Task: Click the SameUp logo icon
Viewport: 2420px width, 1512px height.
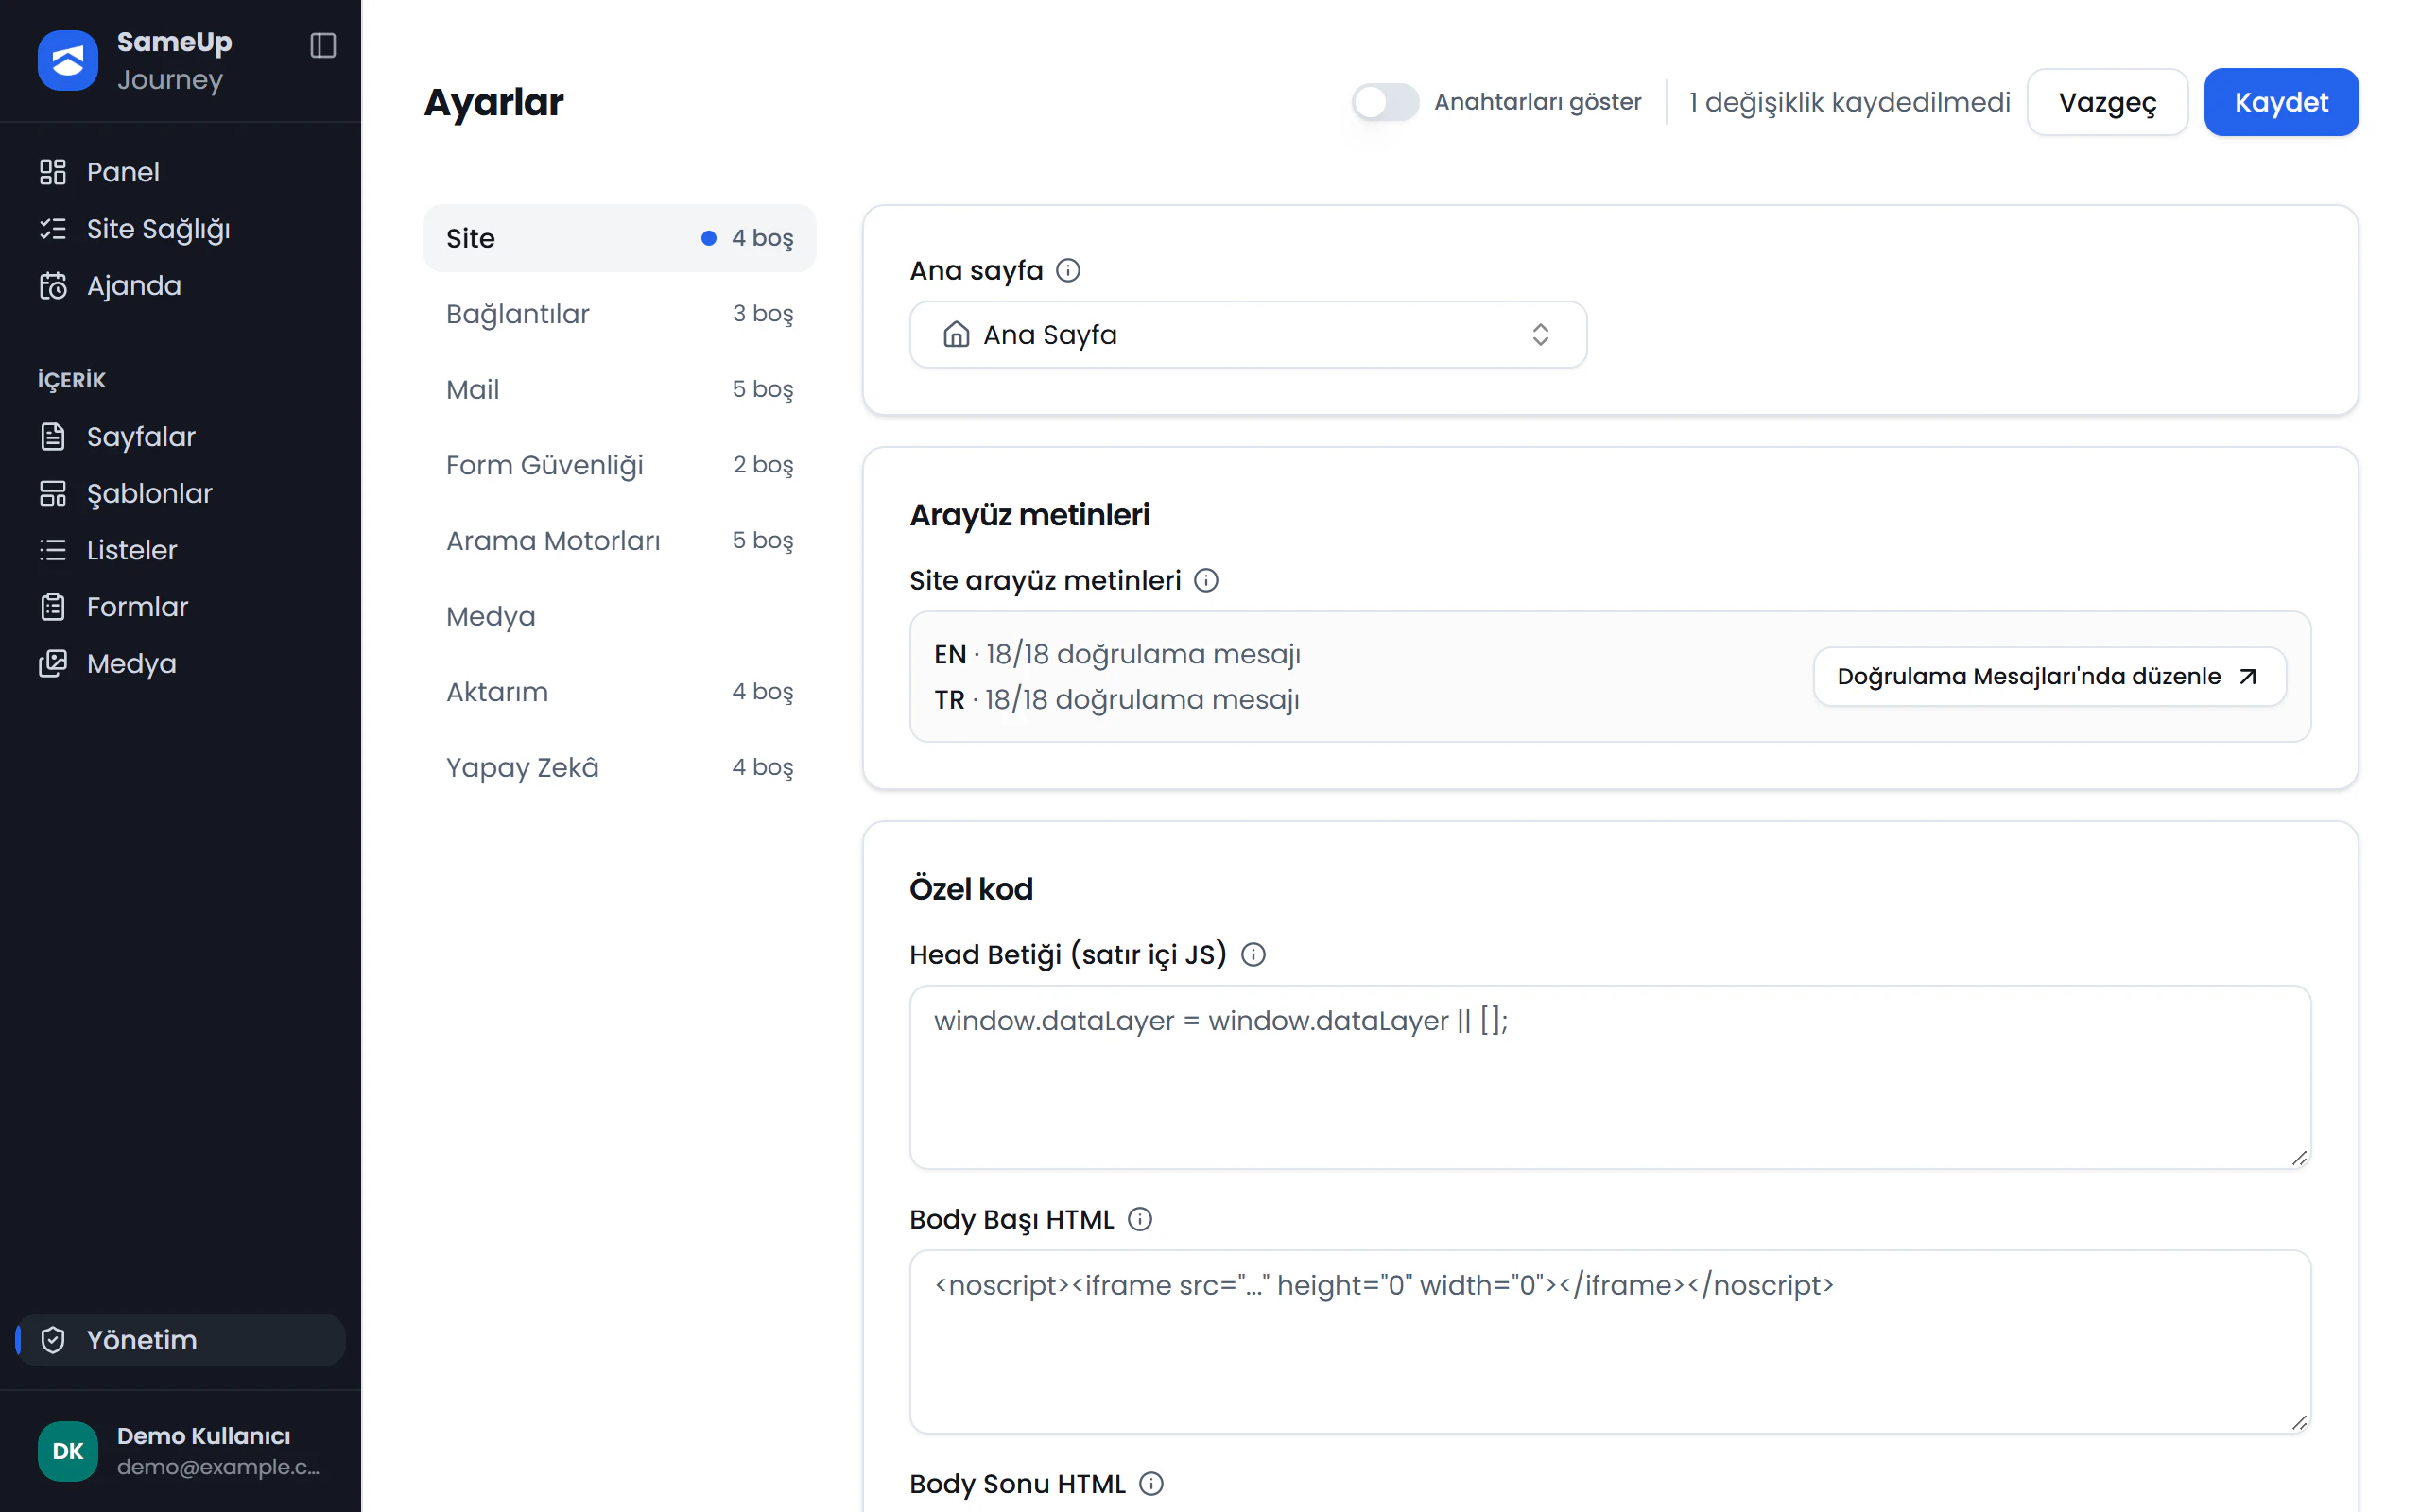Action: click(67, 60)
